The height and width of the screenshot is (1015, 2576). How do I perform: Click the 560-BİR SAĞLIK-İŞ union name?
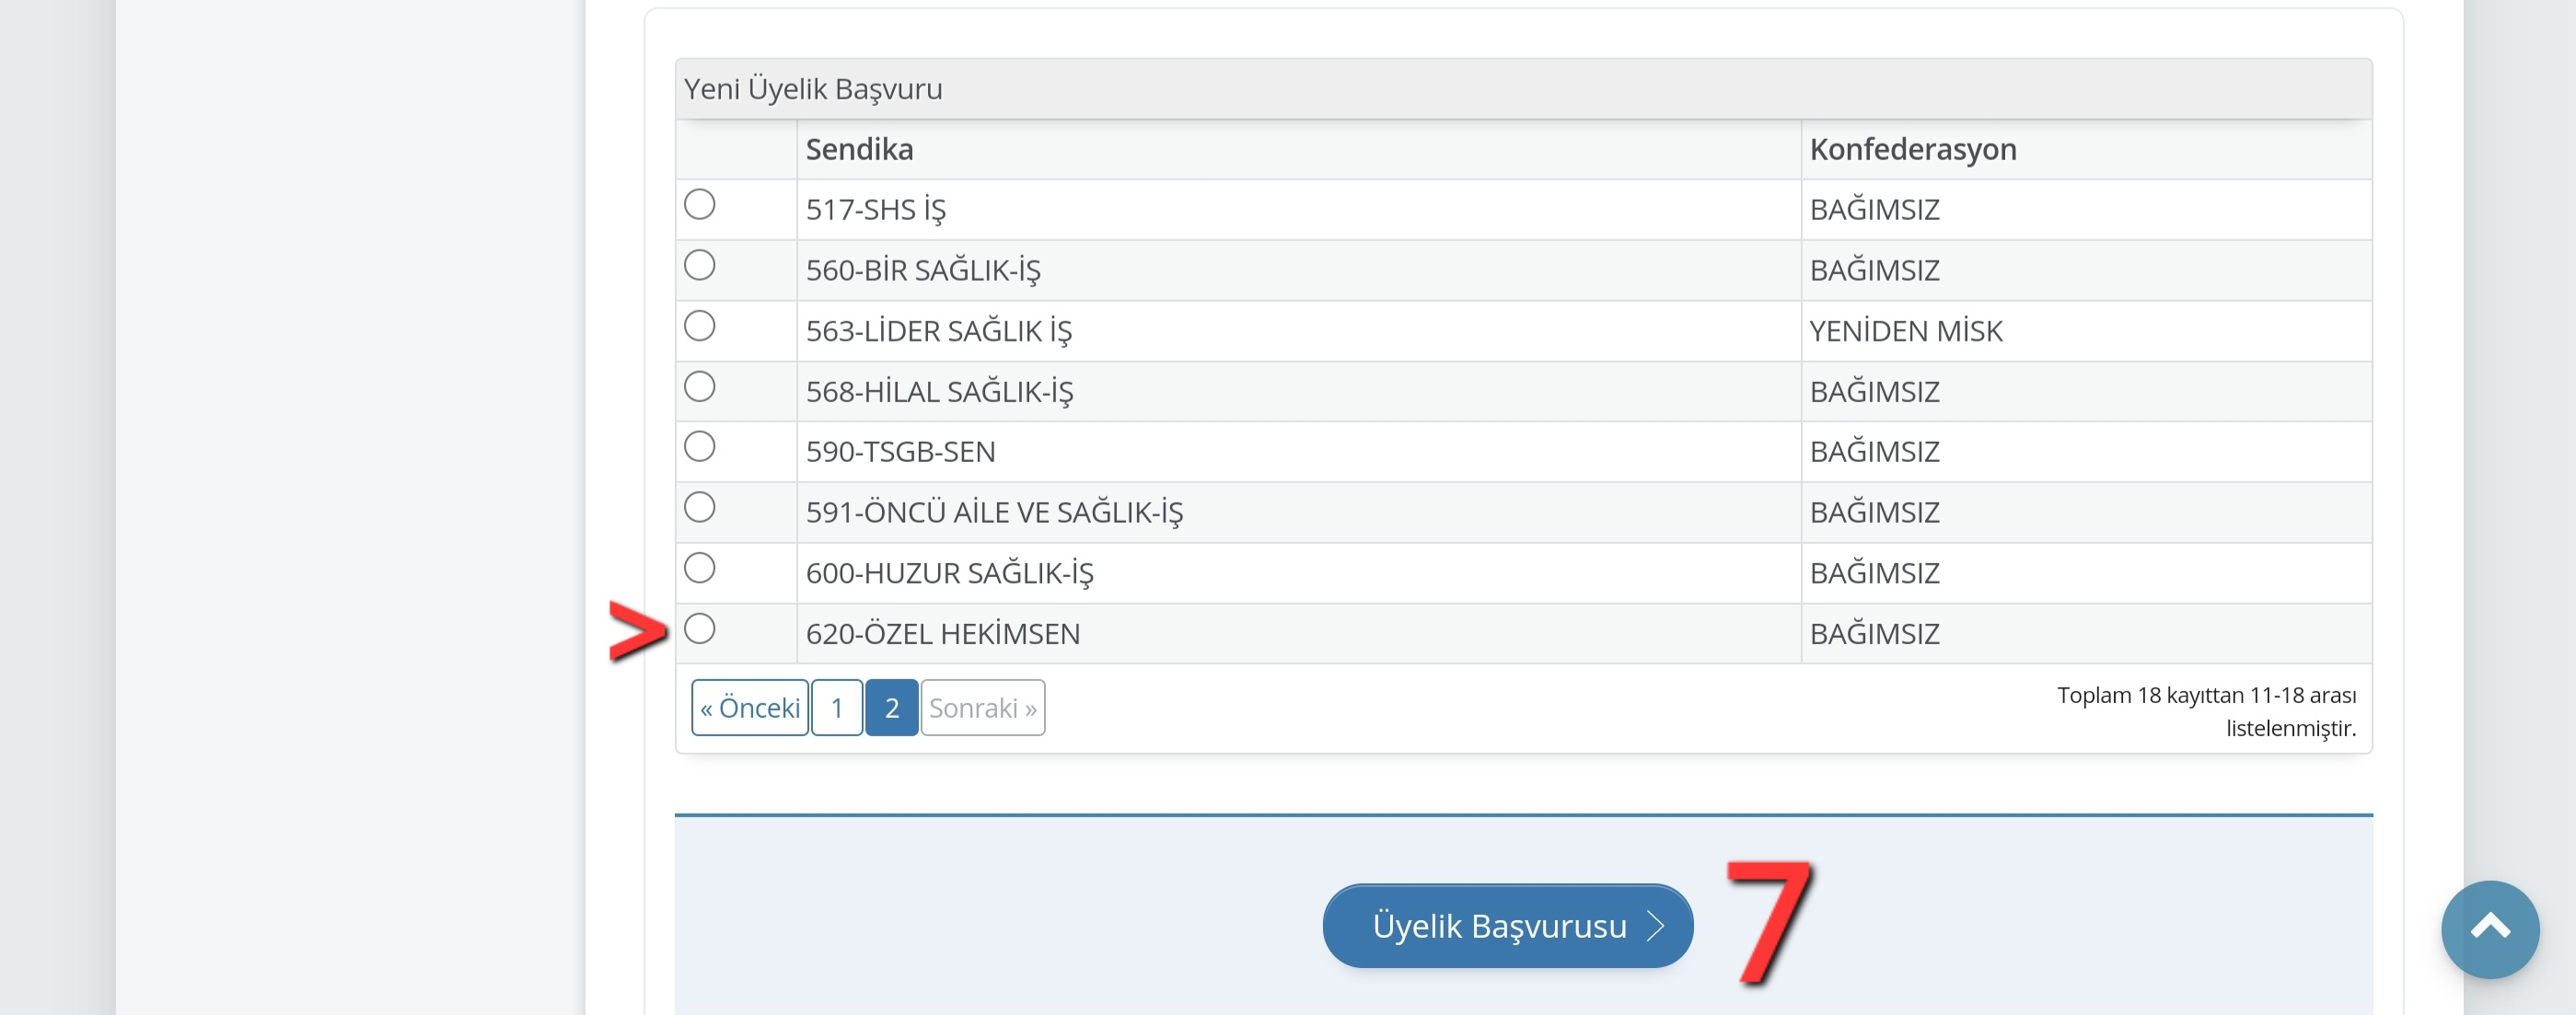click(x=923, y=271)
